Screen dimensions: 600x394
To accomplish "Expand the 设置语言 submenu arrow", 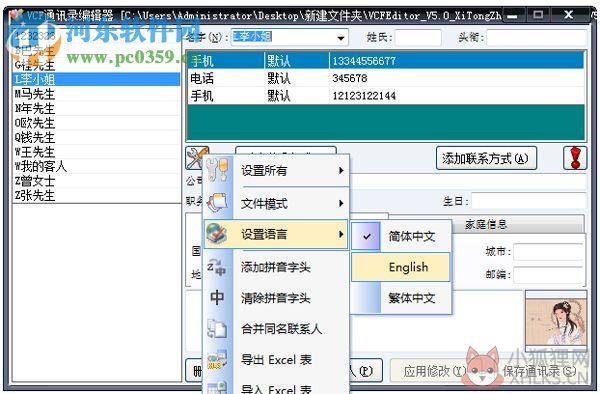I will 341,234.
